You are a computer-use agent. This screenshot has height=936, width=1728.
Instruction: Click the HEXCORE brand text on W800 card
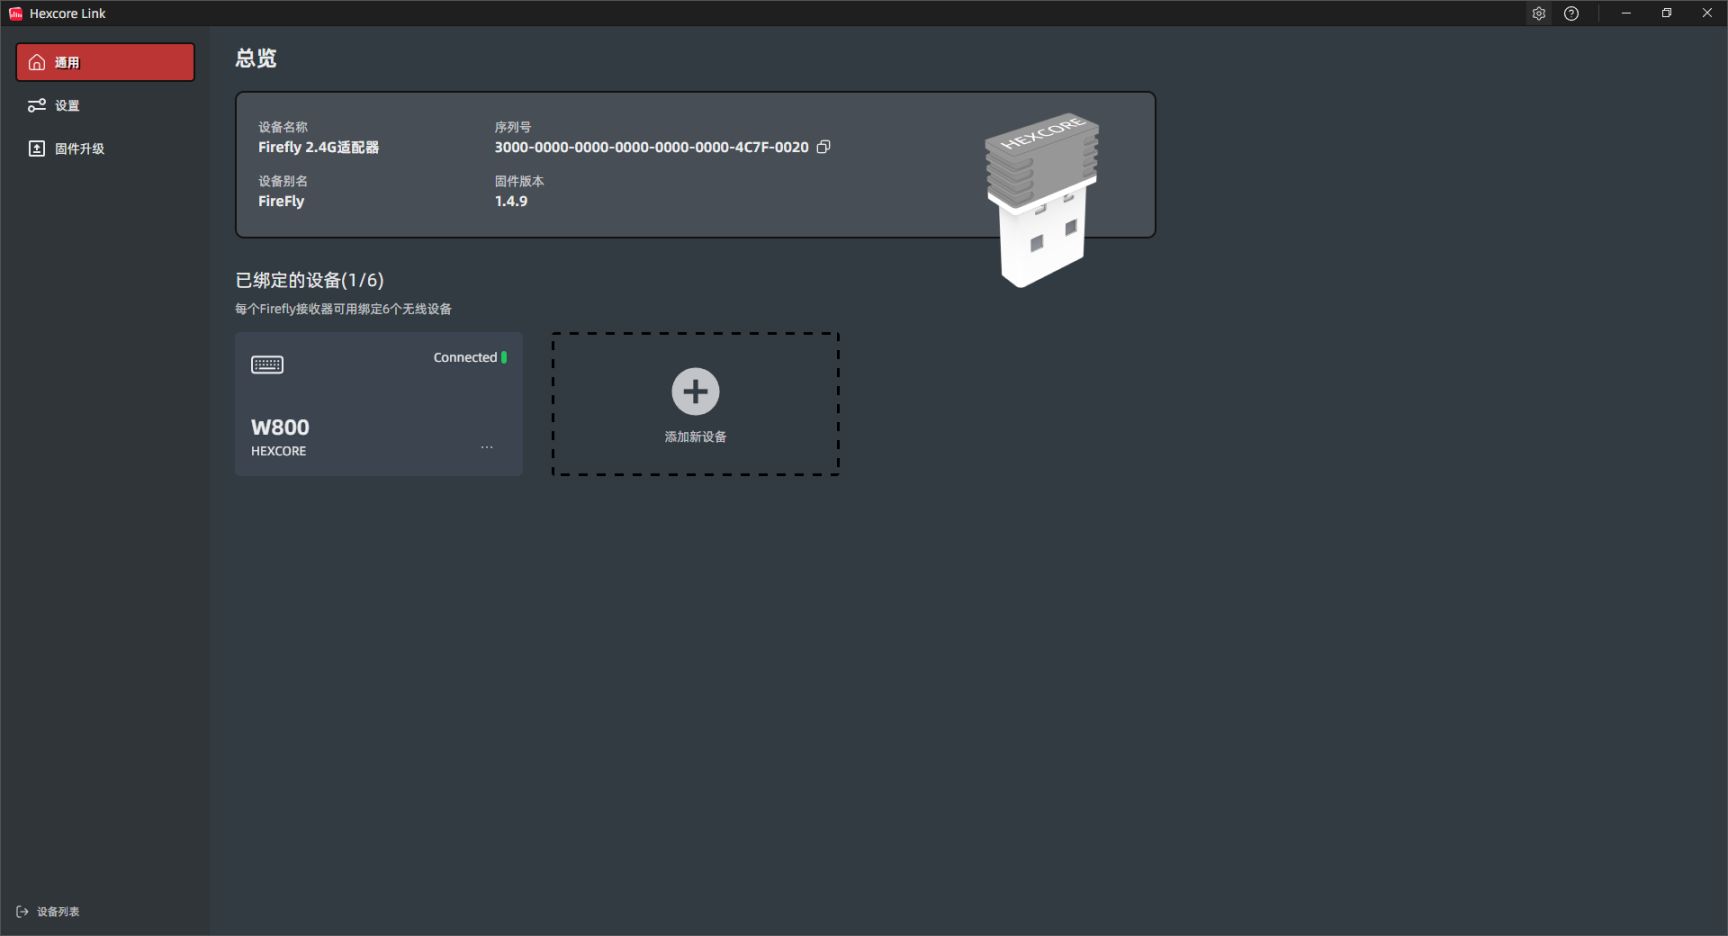[278, 451]
